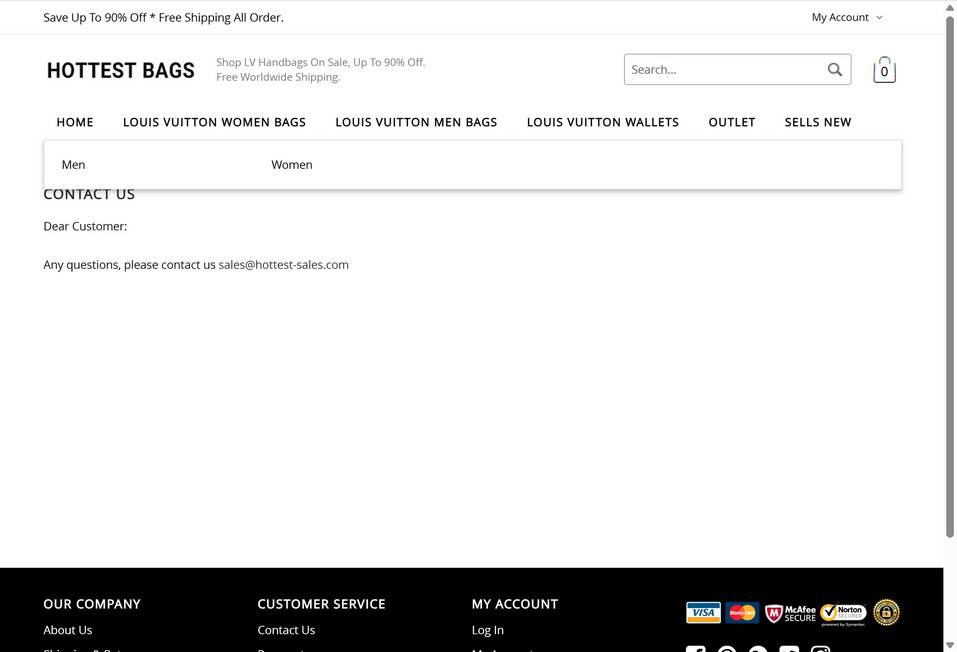The image size is (957, 652).
Task: Open the About Us footer link
Action: 68,630
